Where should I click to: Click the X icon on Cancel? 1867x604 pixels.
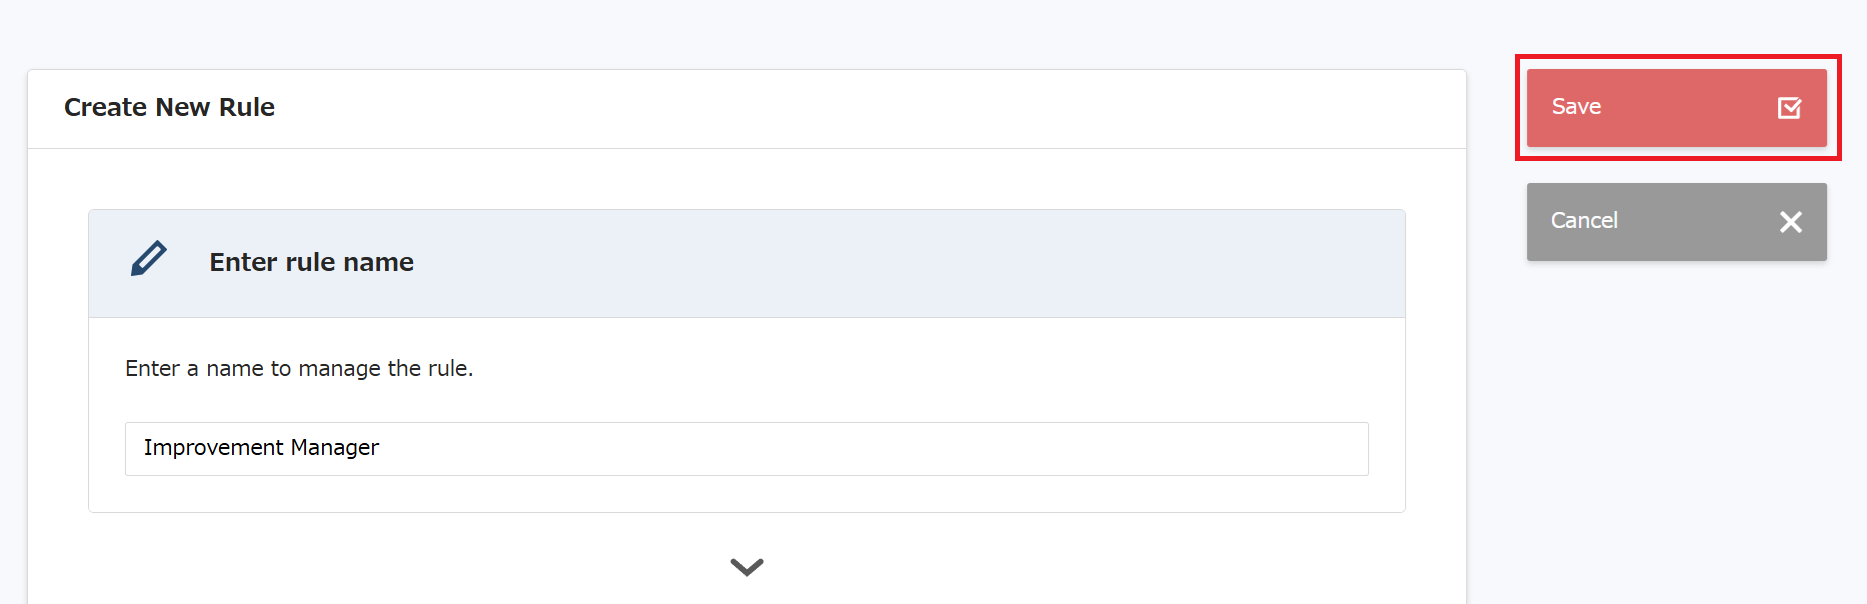(1790, 222)
